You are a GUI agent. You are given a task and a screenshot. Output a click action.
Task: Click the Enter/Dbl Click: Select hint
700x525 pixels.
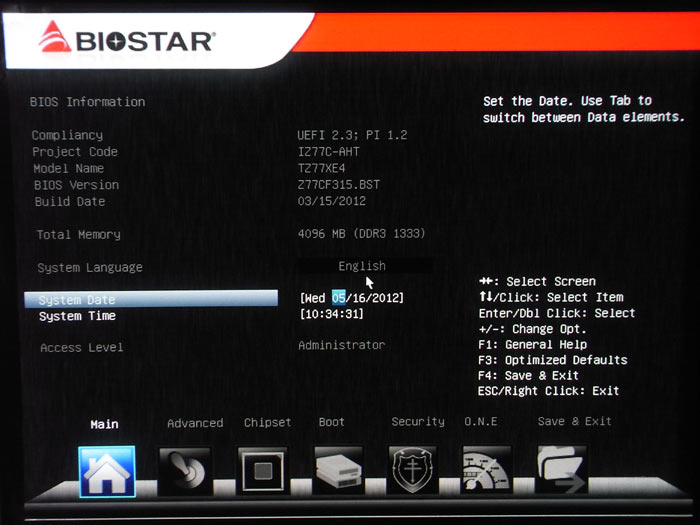[x=557, y=313]
